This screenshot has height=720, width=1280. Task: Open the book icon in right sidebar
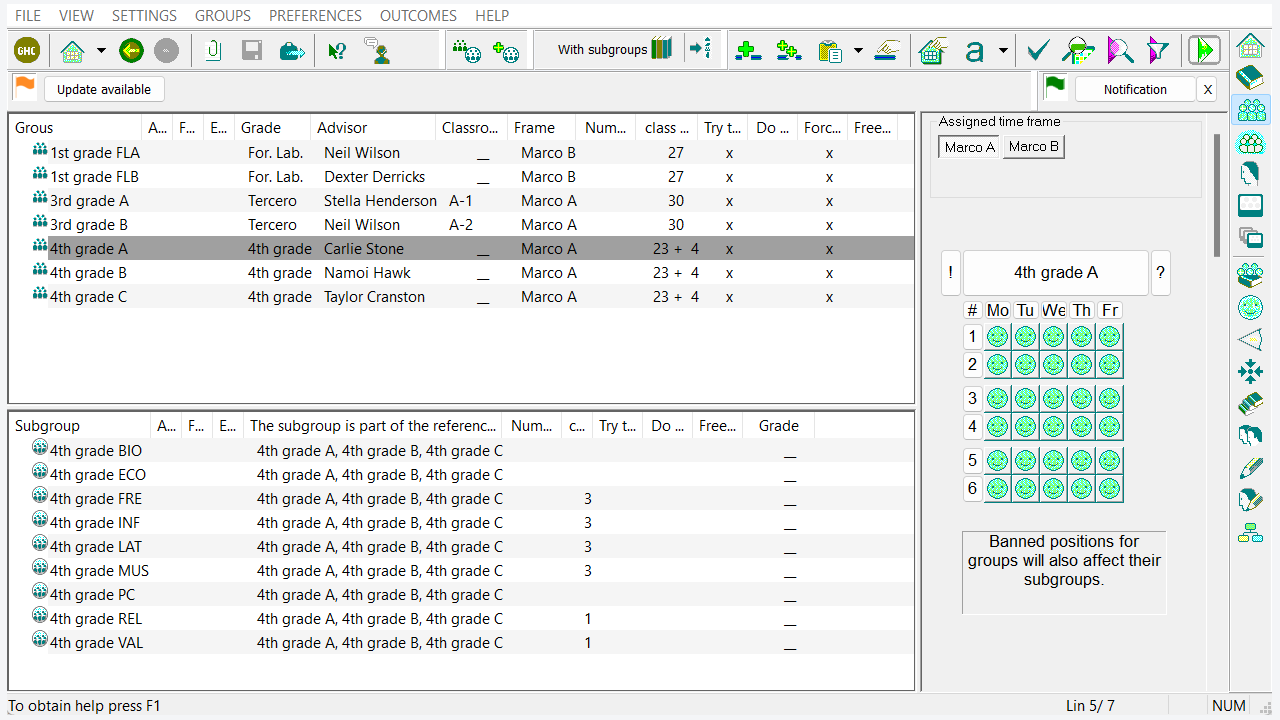pos(1250,78)
